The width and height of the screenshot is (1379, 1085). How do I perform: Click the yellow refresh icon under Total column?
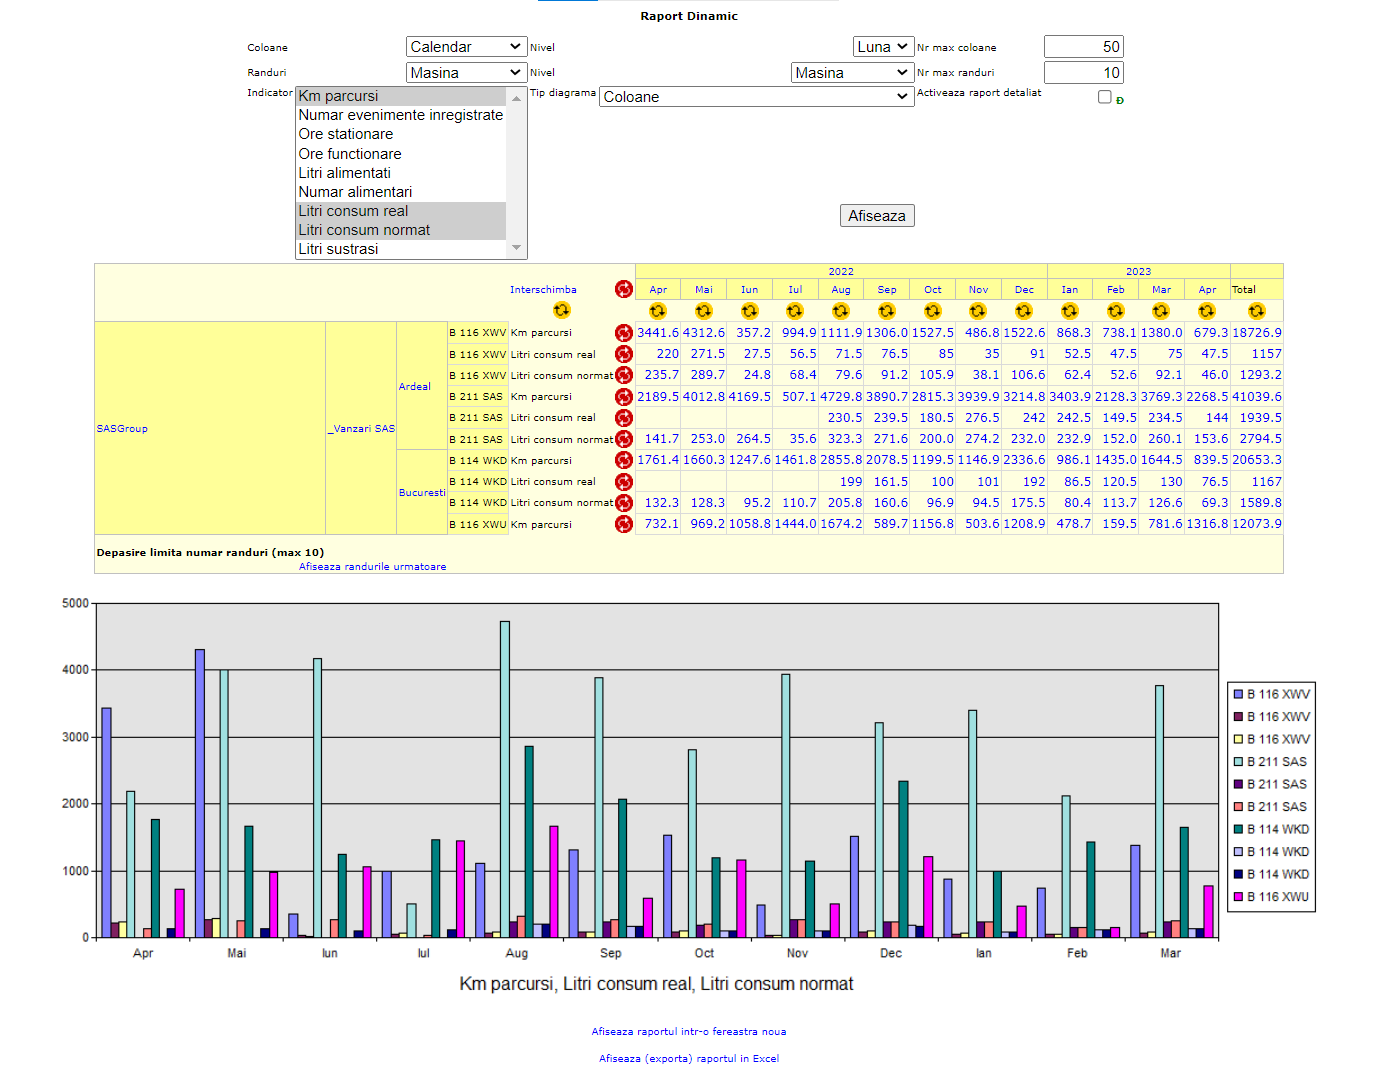(1256, 311)
